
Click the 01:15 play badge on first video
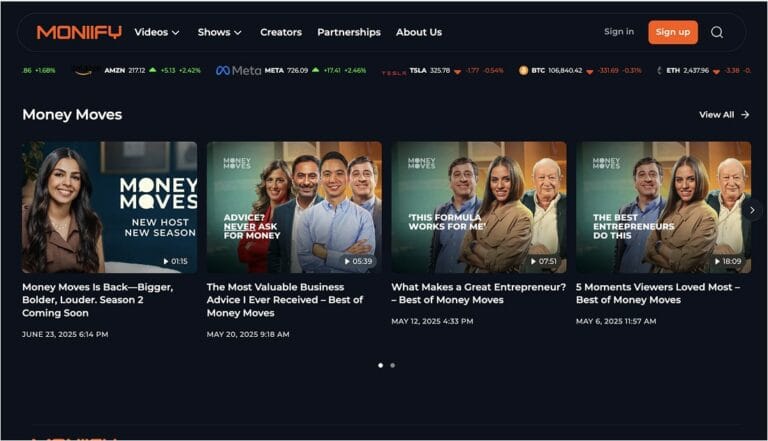(x=175, y=261)
